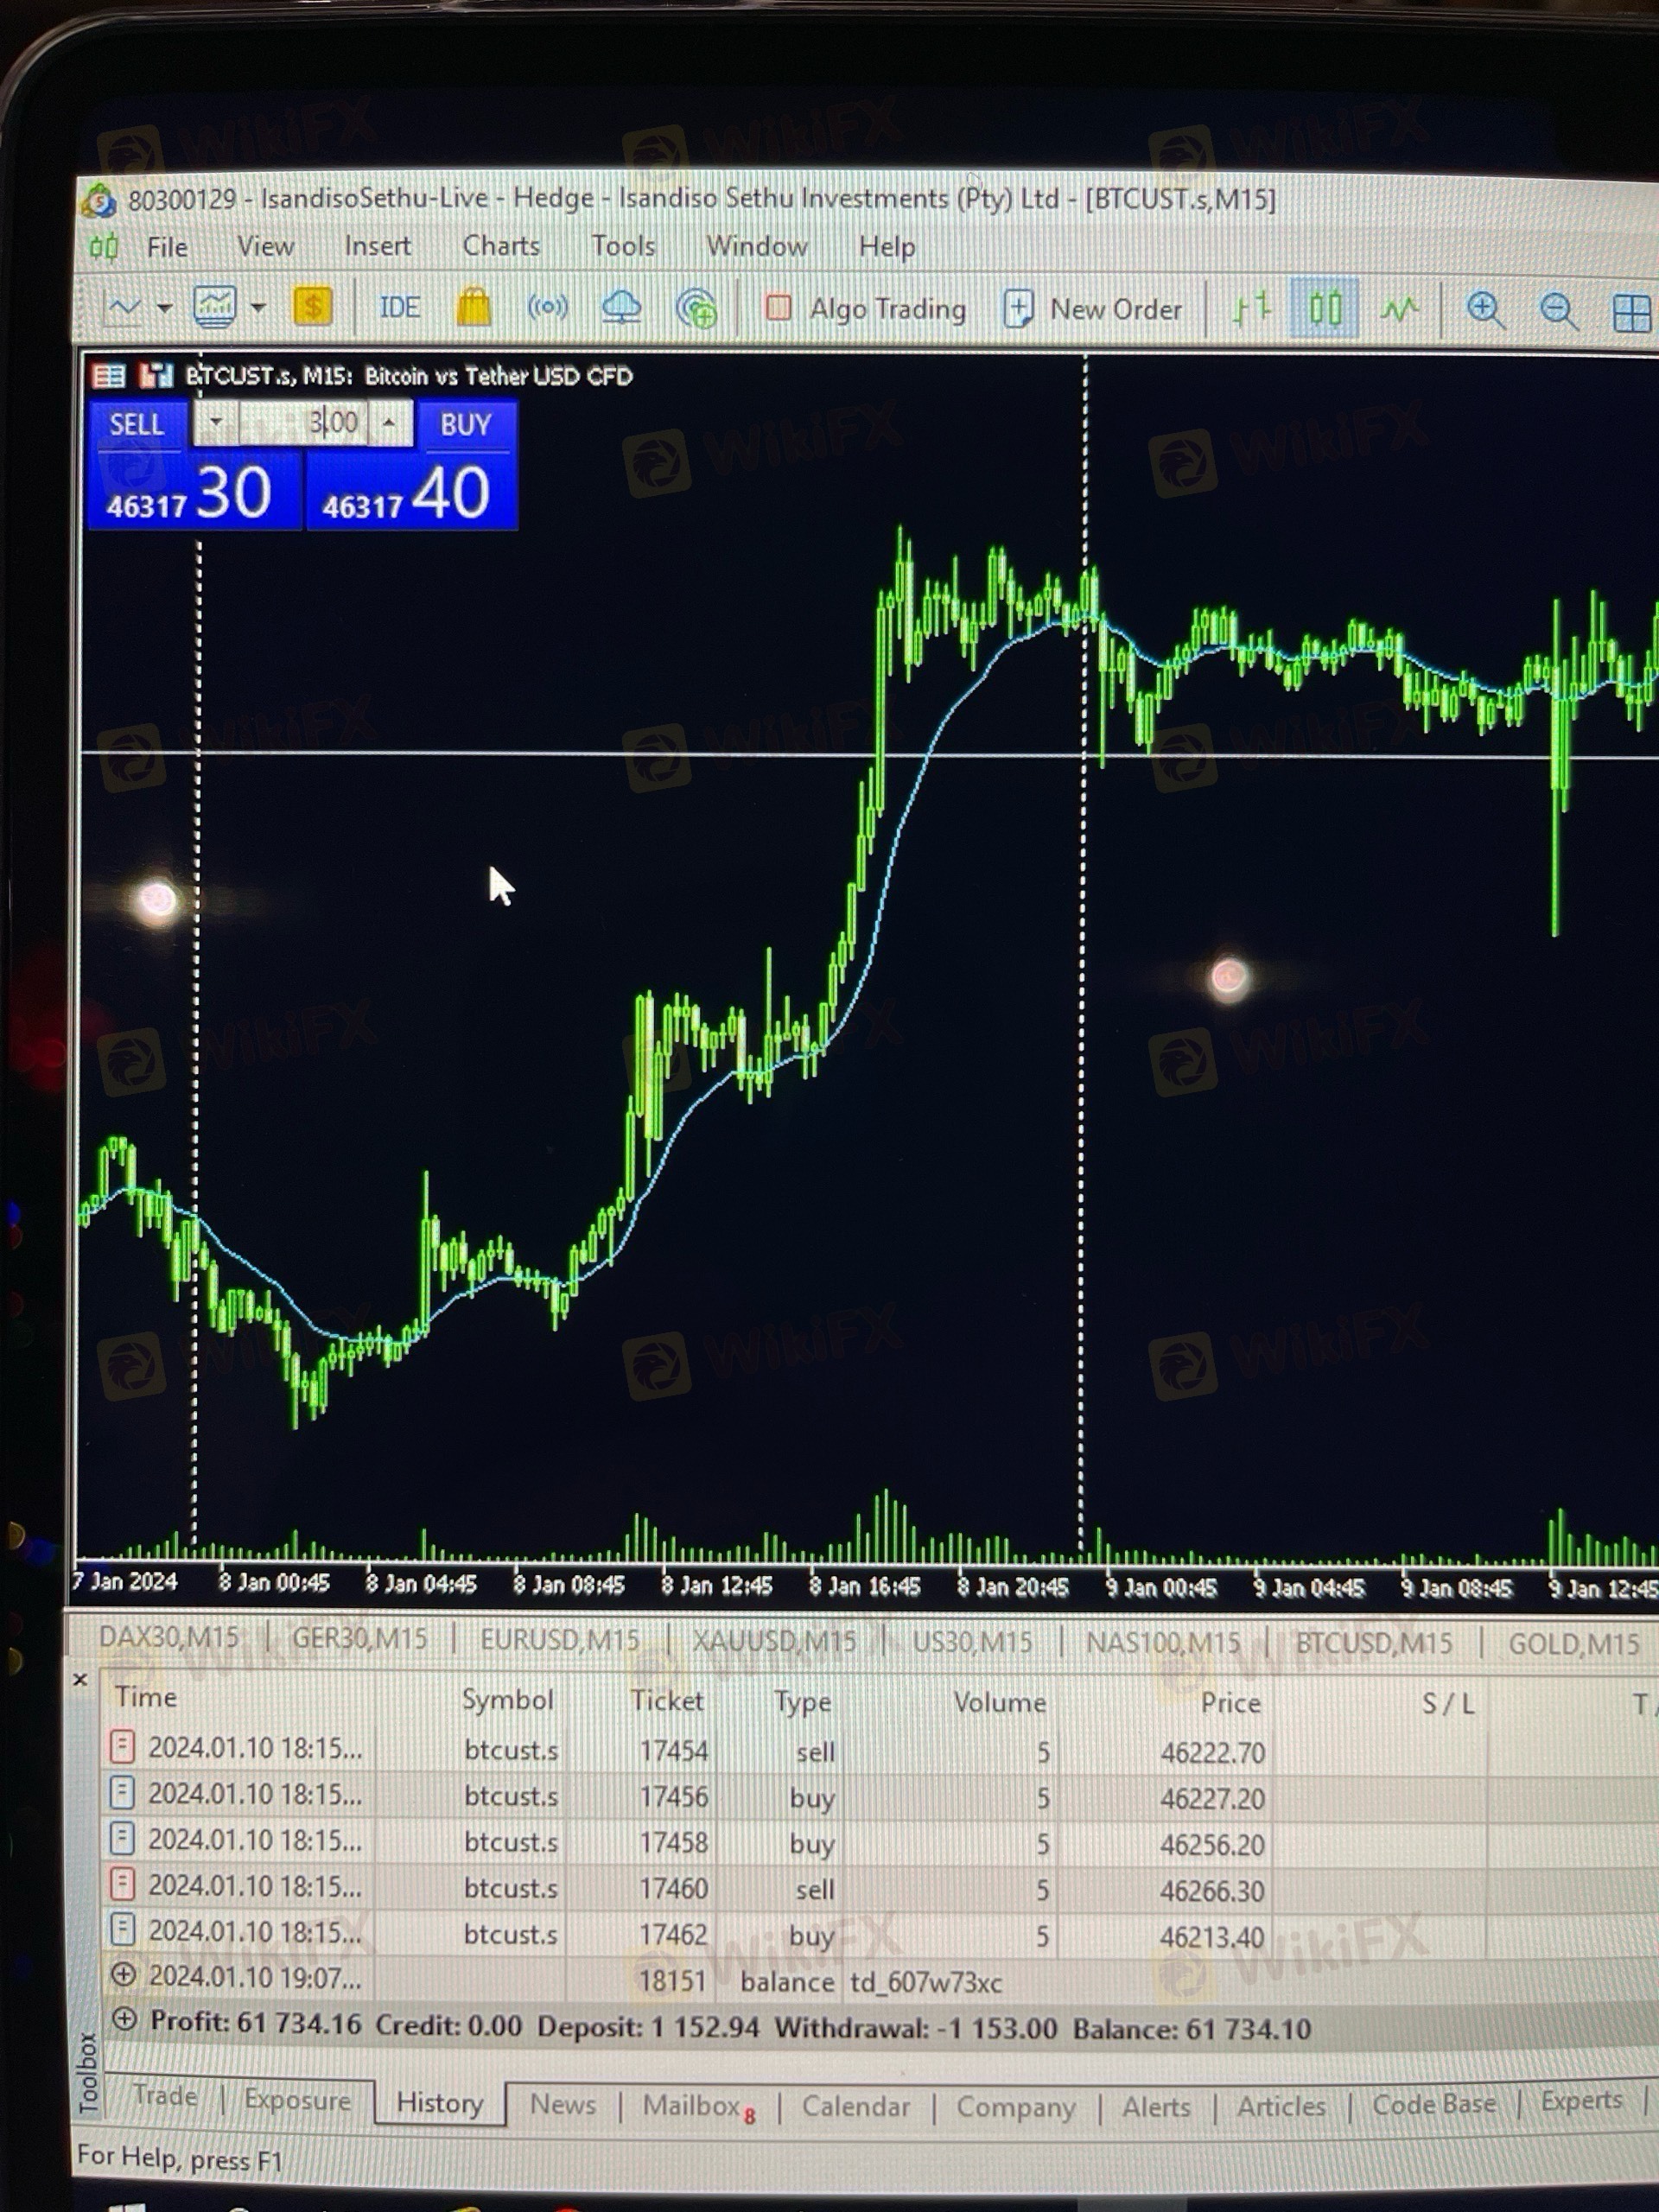Open the Signals broadcast icon
1659x2212 pixels.
547,307
